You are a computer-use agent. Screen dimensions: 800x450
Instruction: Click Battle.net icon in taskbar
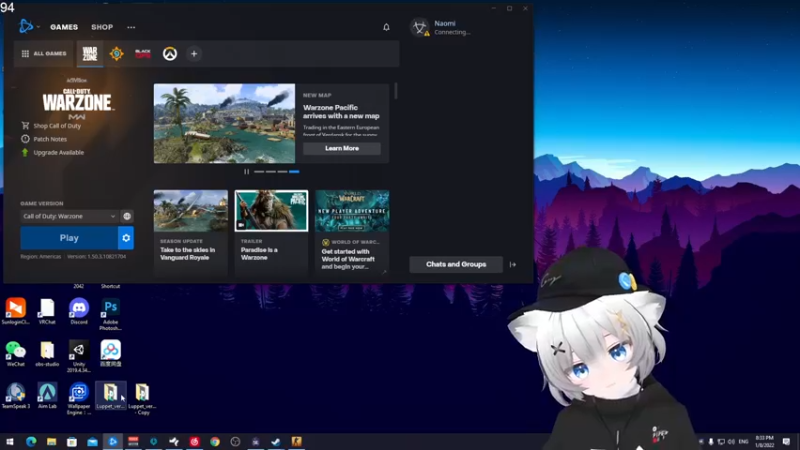tap(113, 442)
